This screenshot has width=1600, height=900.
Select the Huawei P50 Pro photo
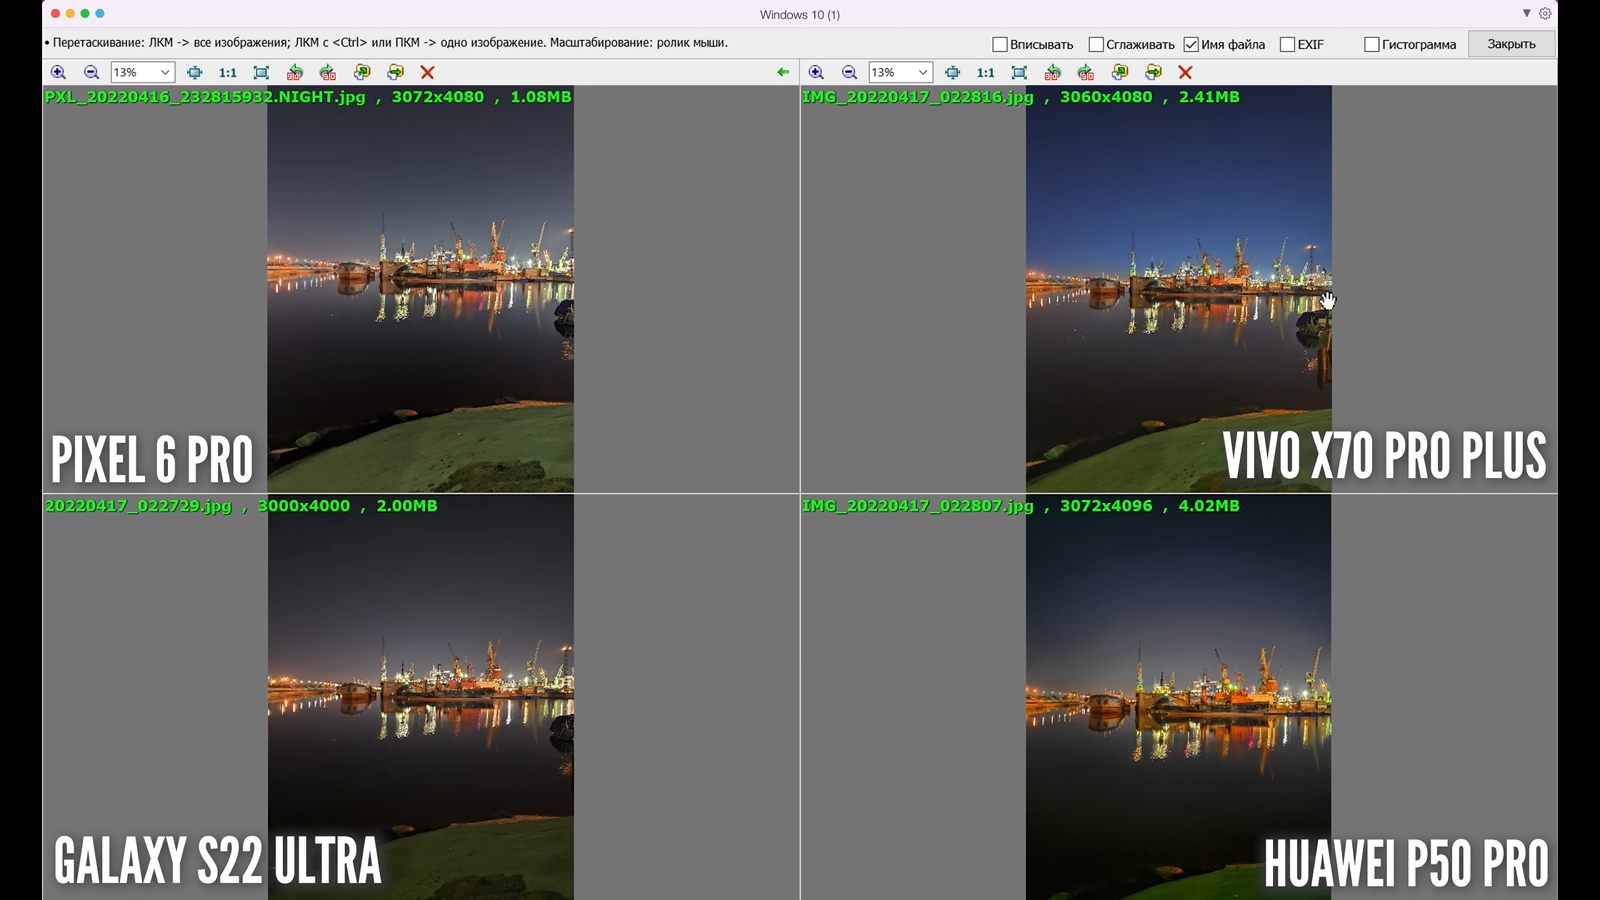click(x=1178, y=697)
